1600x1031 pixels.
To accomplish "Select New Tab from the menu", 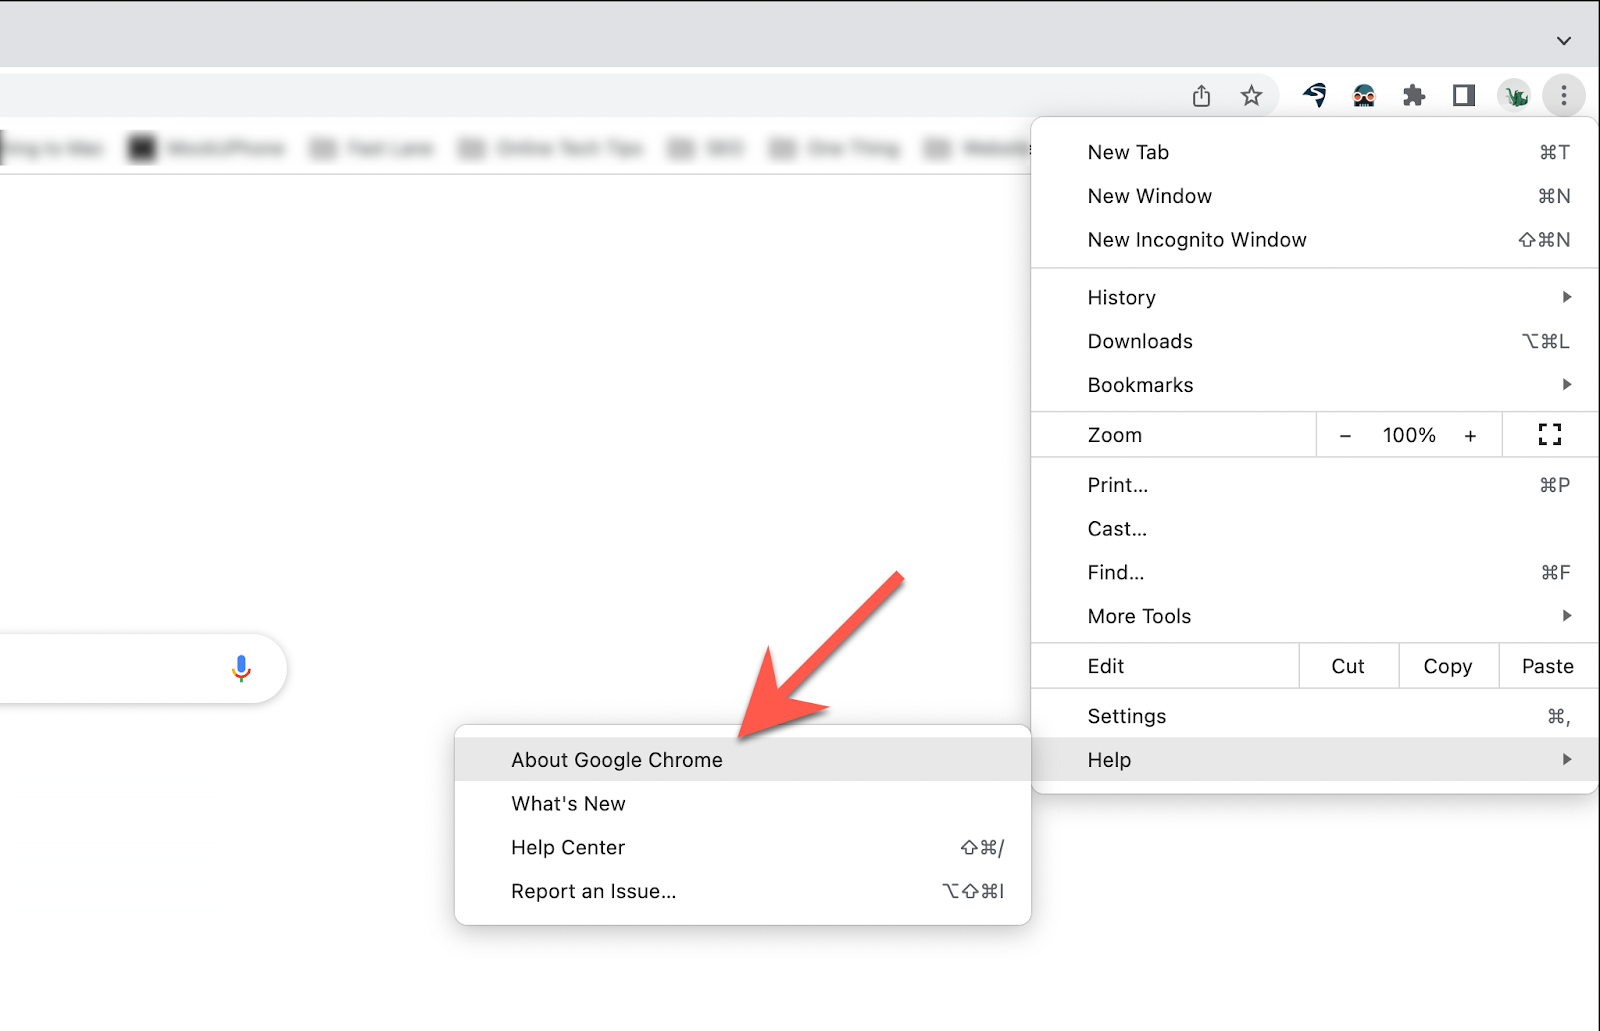I will (x=1314, y=152).
